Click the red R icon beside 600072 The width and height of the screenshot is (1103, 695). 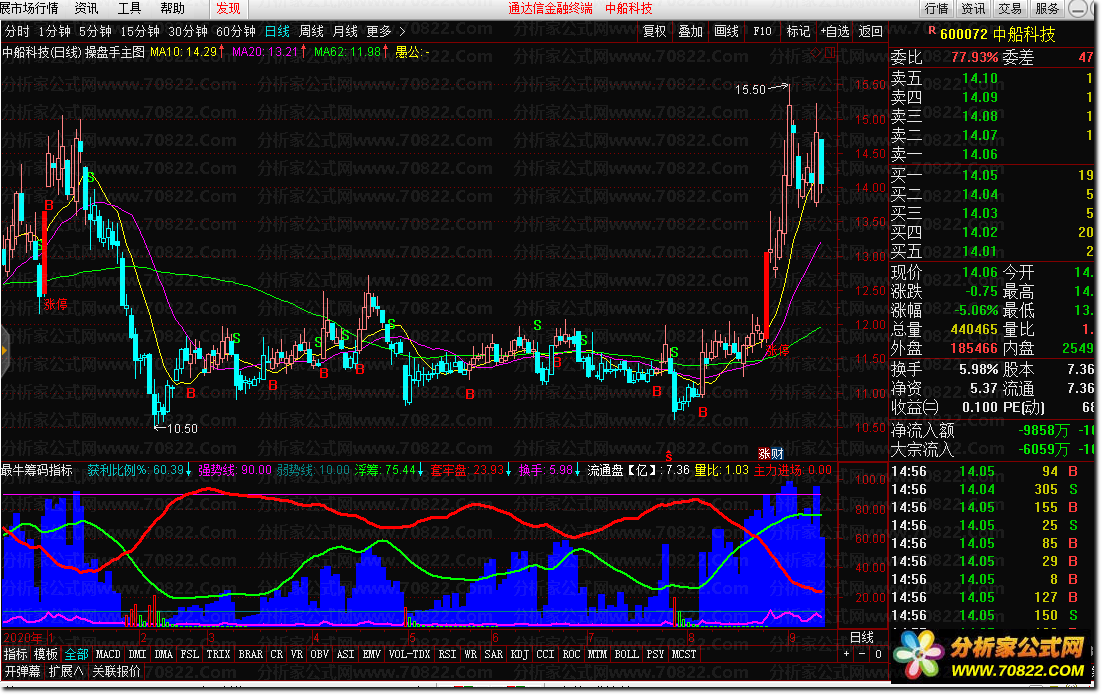coord(932,31)
